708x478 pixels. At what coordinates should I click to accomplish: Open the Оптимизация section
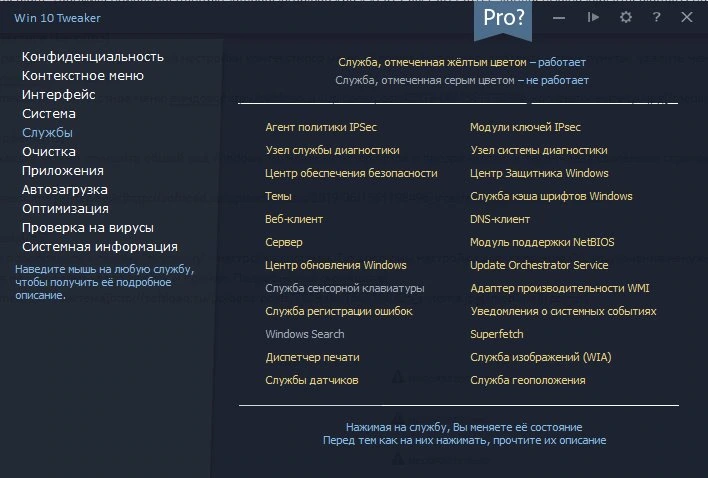[x=65, y=209]
